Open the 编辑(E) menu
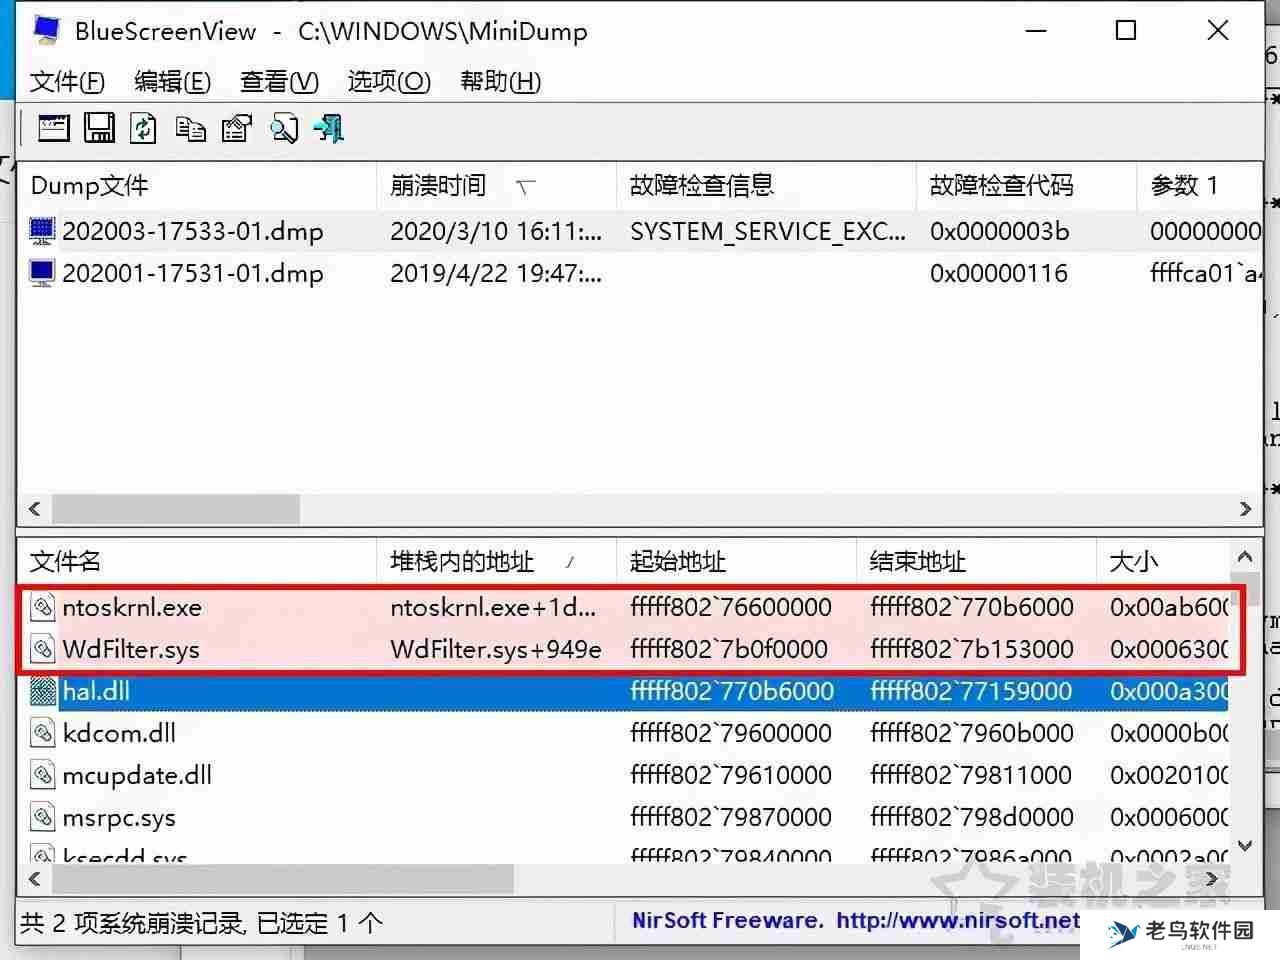Image resolution: width=1280 pixels, height=960 pixels. (x=172, y=81)
